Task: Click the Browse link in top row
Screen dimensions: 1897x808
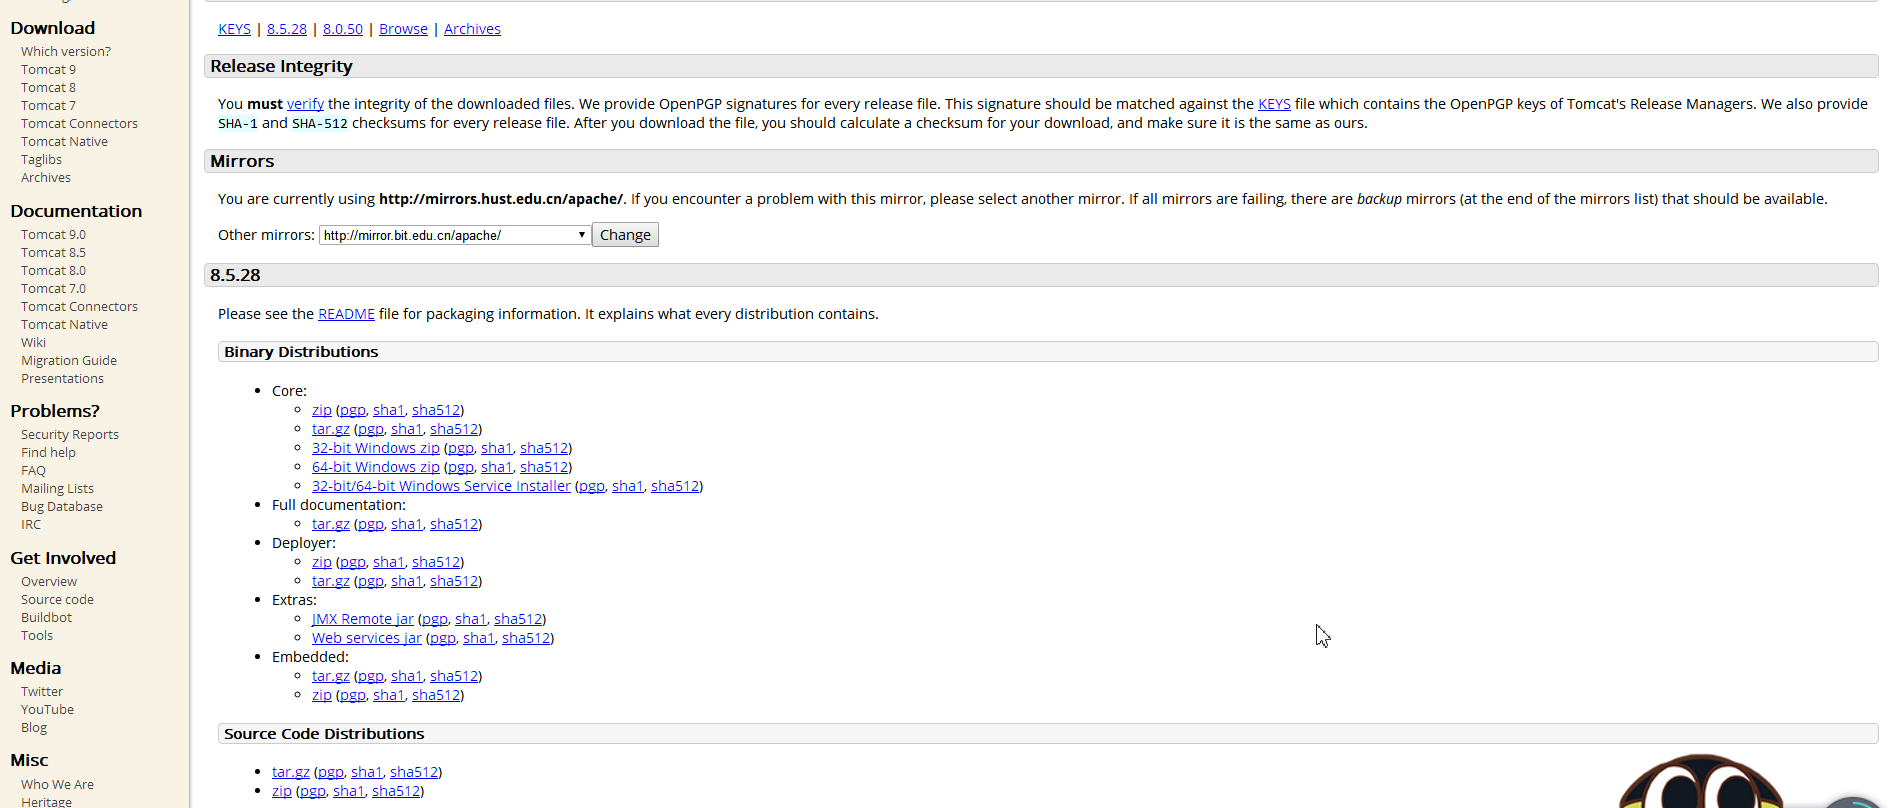Action: 403,29
